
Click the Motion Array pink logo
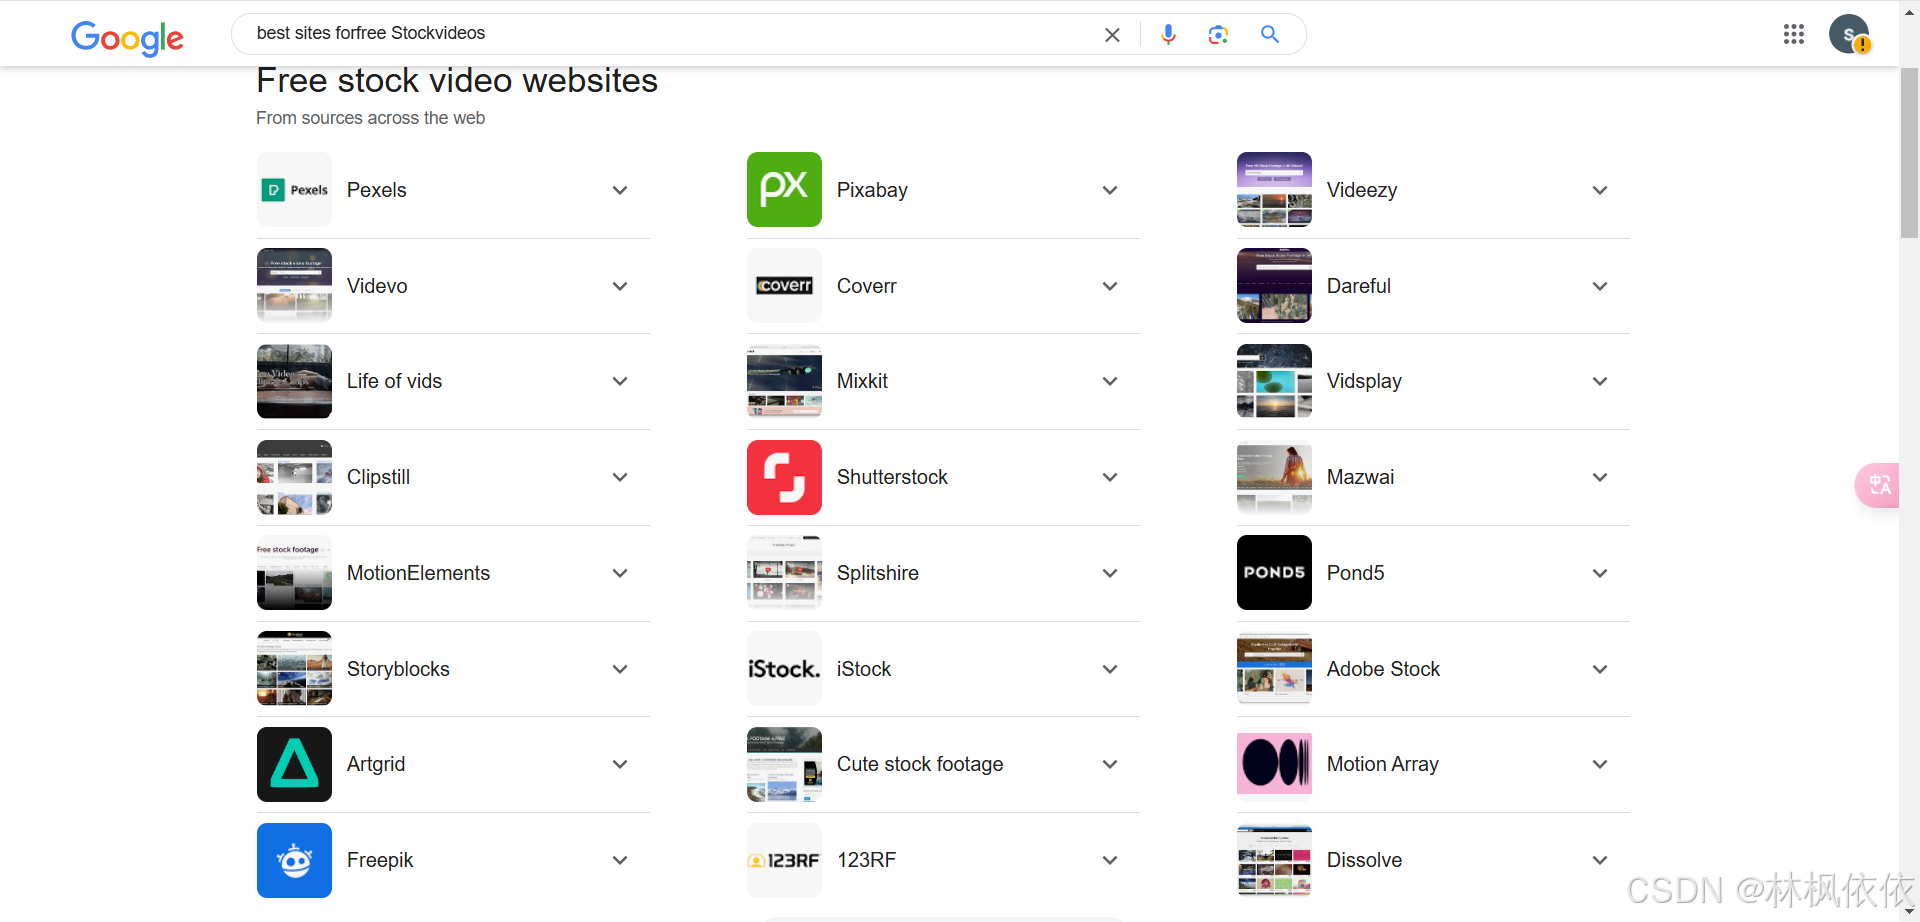click(x=1274, y=764)
